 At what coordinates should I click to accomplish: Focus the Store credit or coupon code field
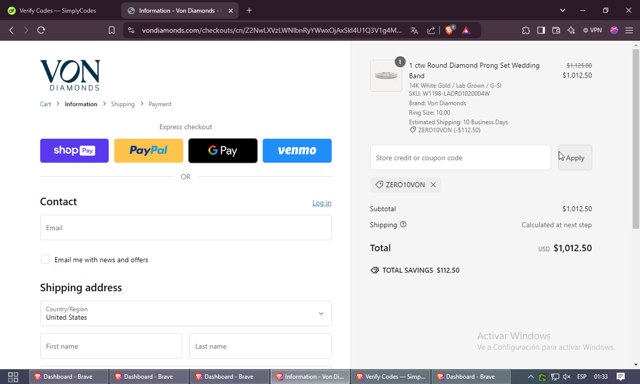pyautogui.click(x=460, y=158)
